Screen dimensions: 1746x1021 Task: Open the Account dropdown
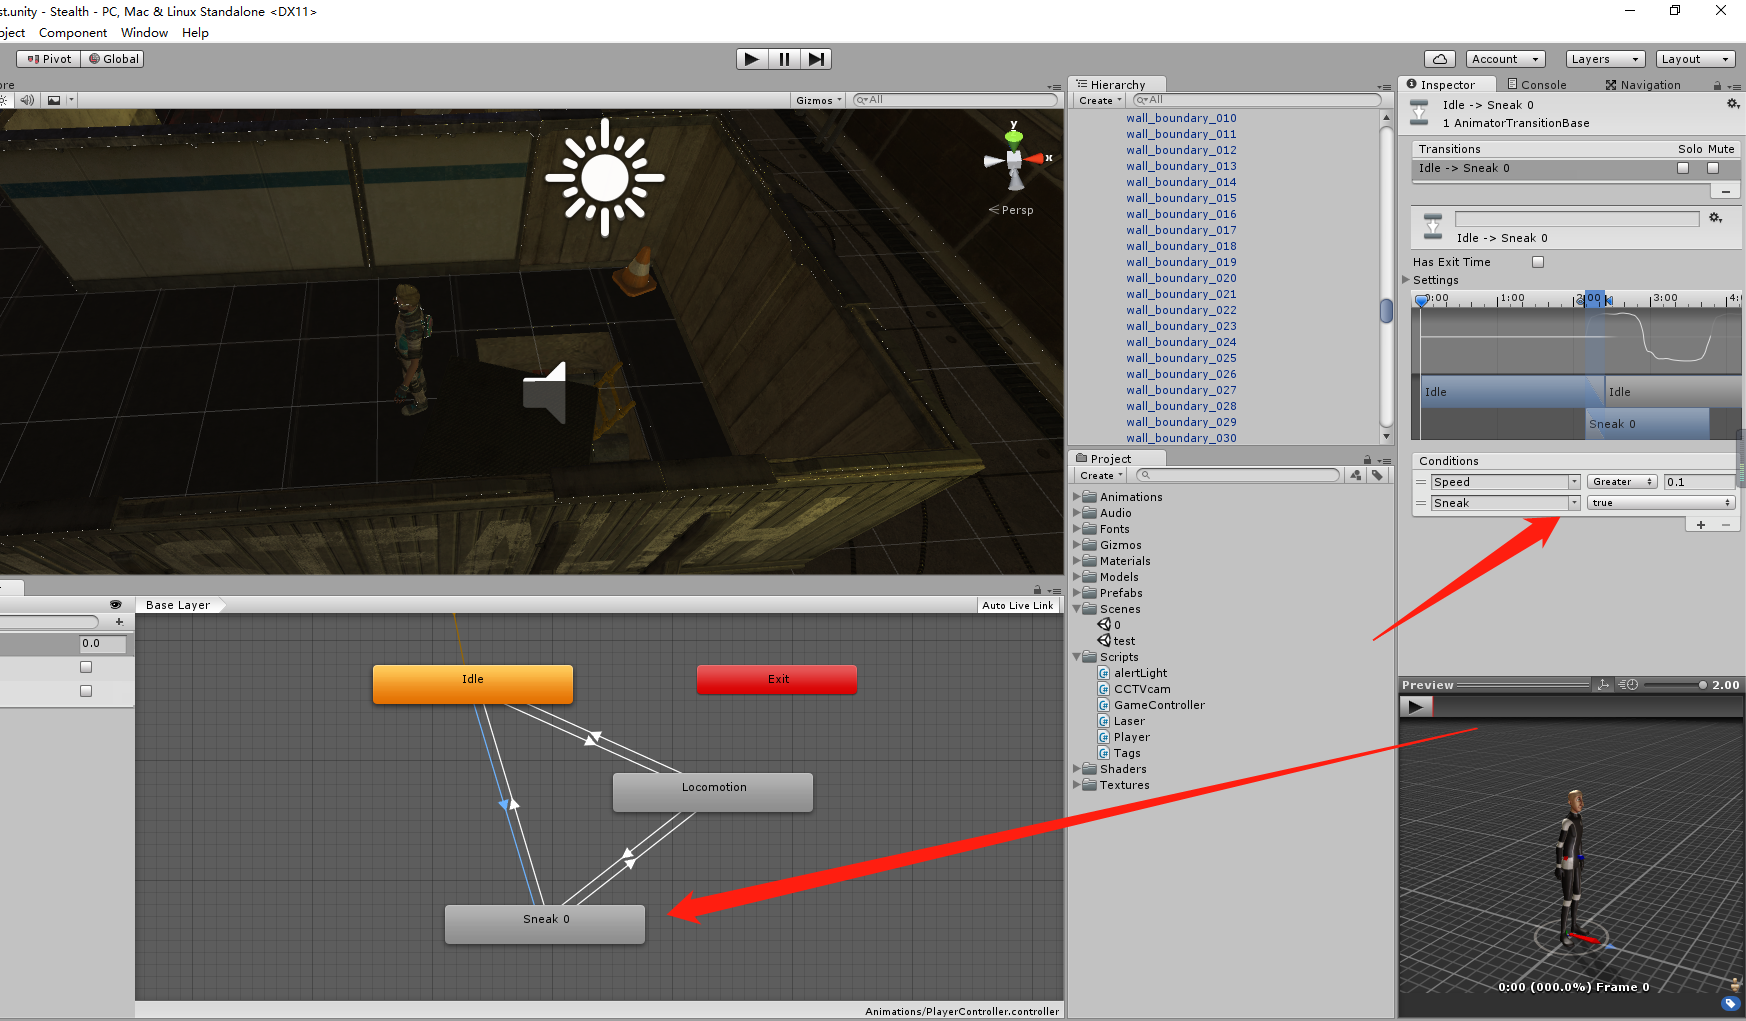click(1506, 59)
